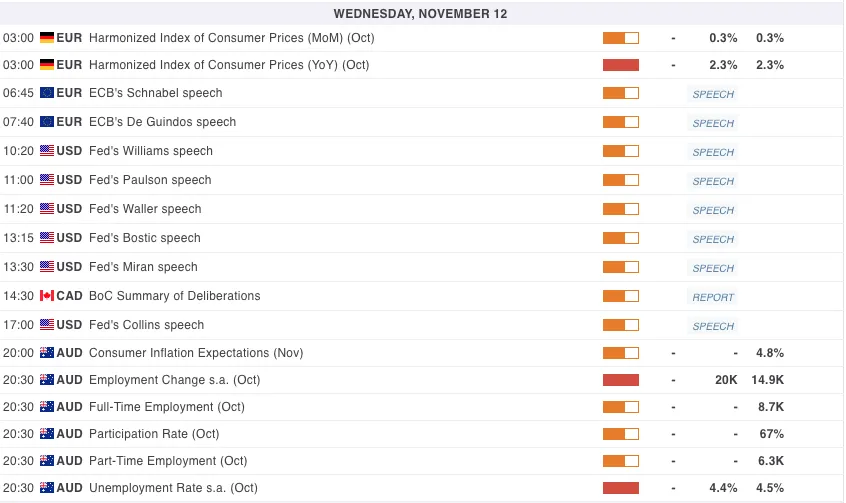Open the Fed's Paulson speech event

pyautogui.click(x=150, y=180)
